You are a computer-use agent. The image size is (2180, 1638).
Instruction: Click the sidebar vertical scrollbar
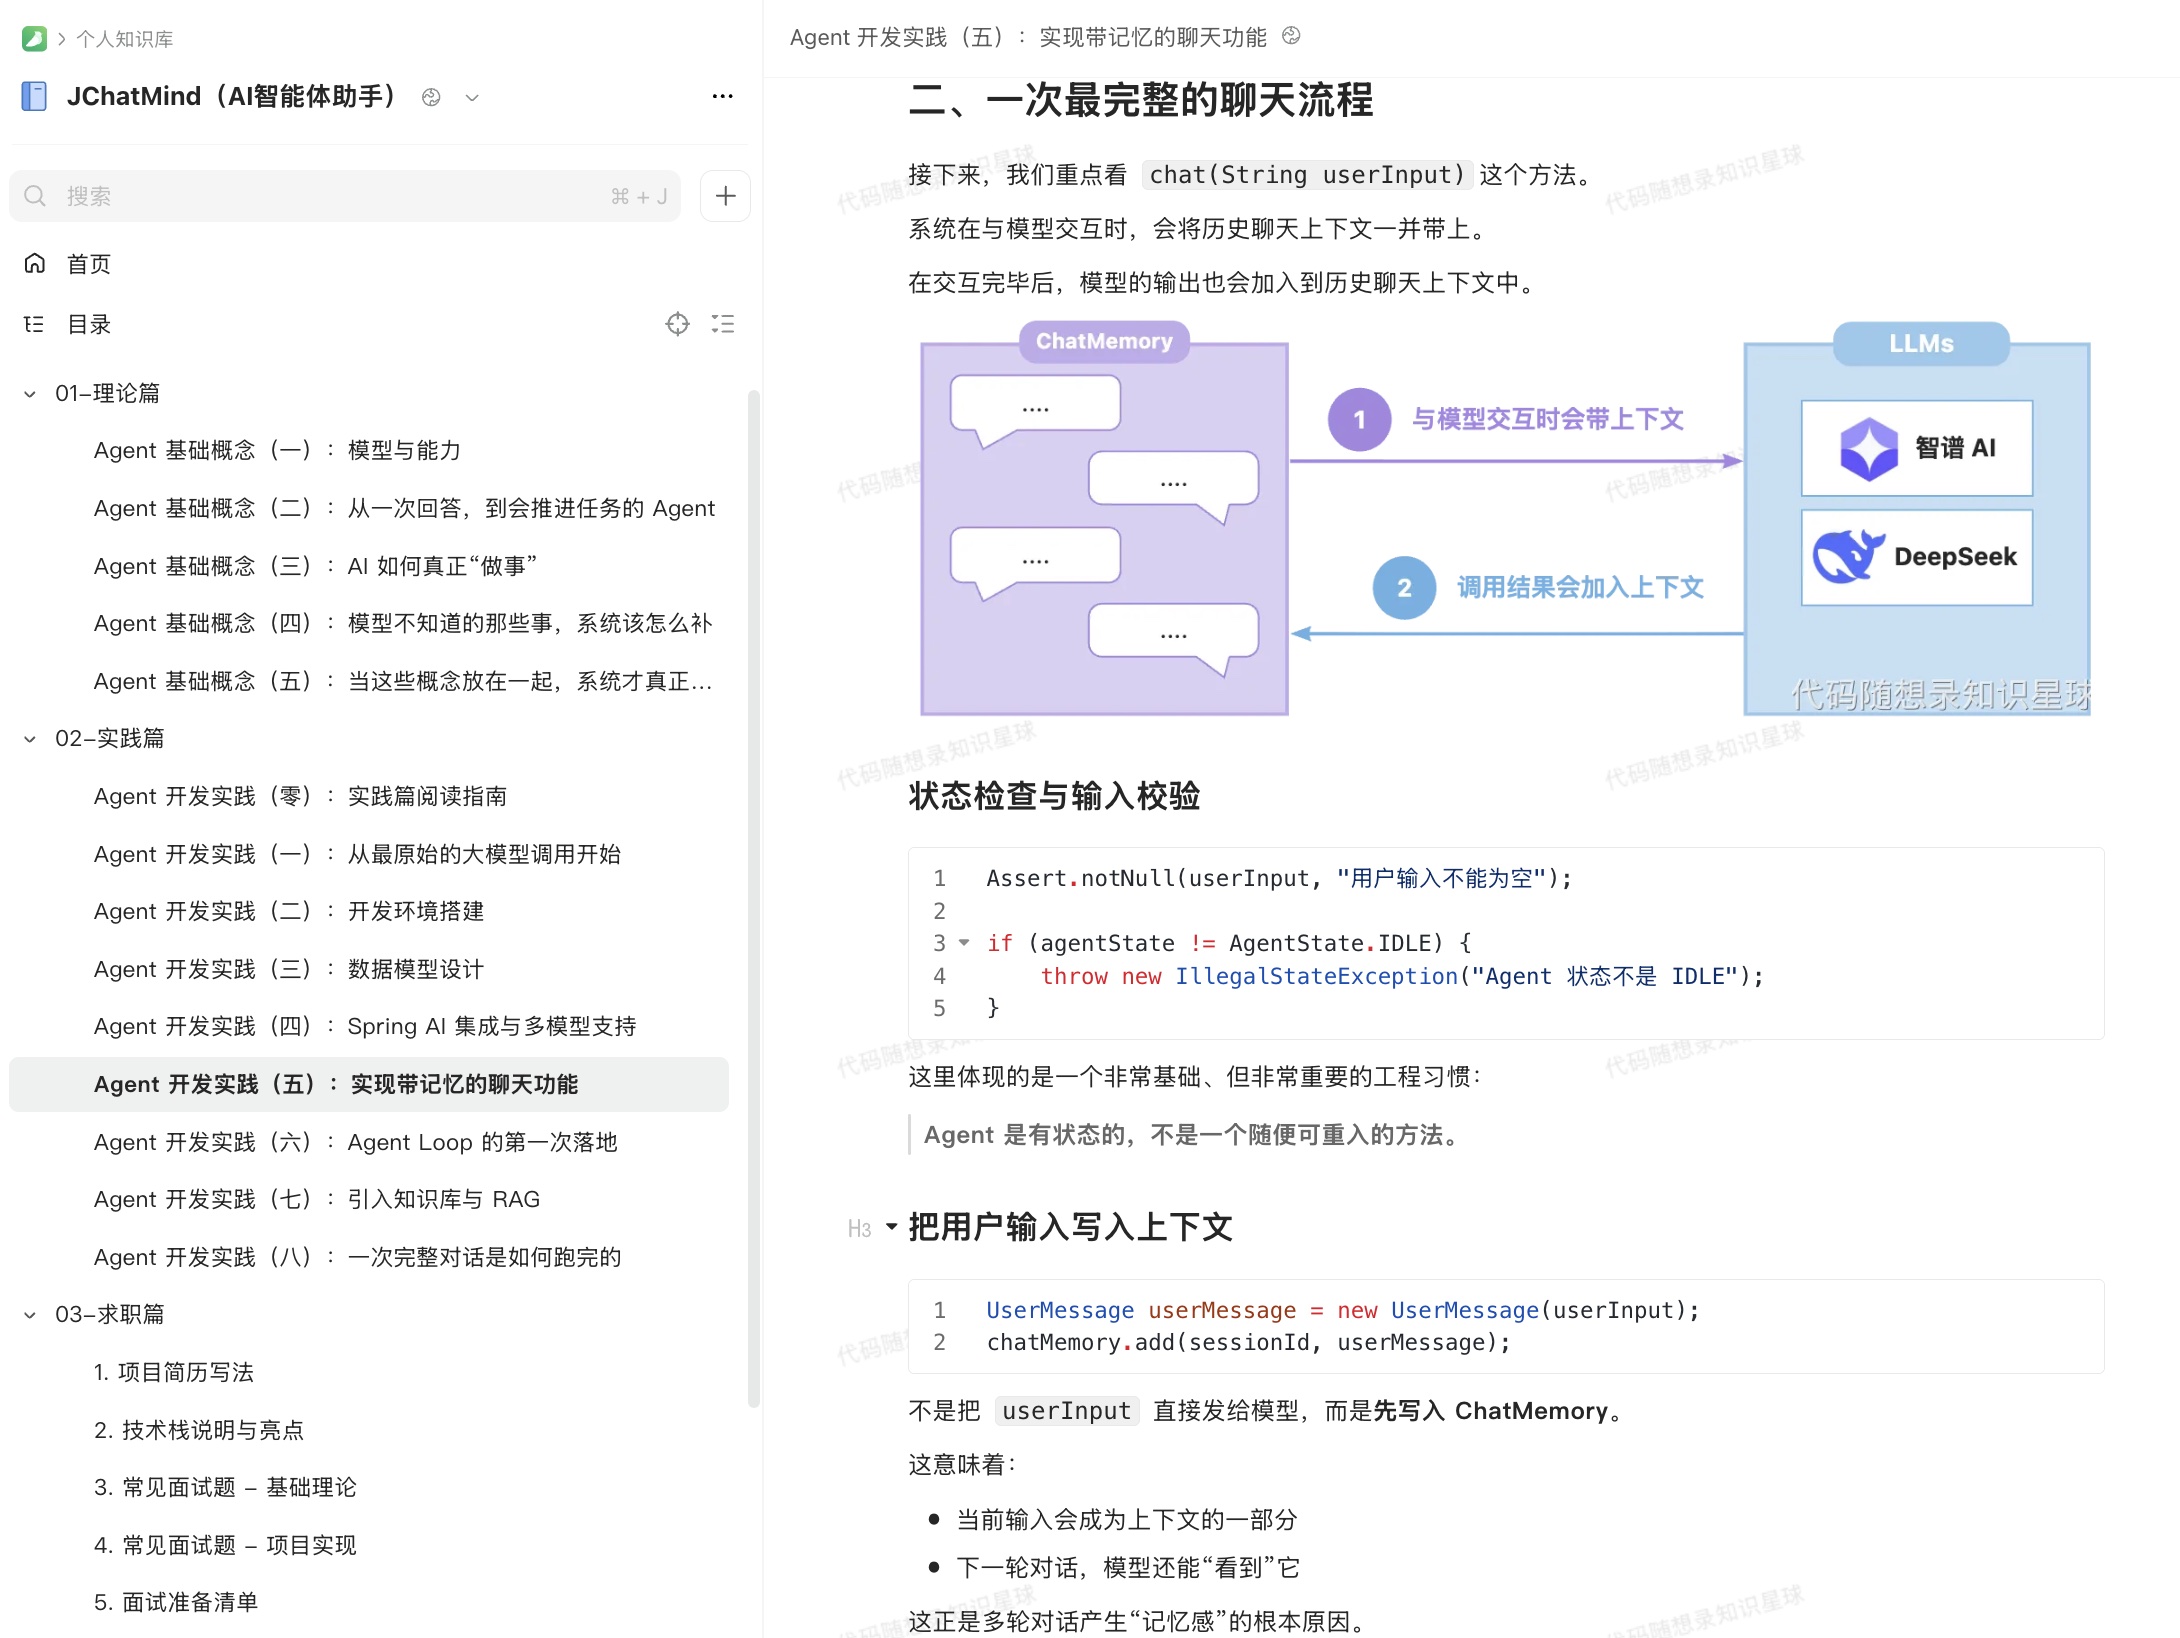754,900
